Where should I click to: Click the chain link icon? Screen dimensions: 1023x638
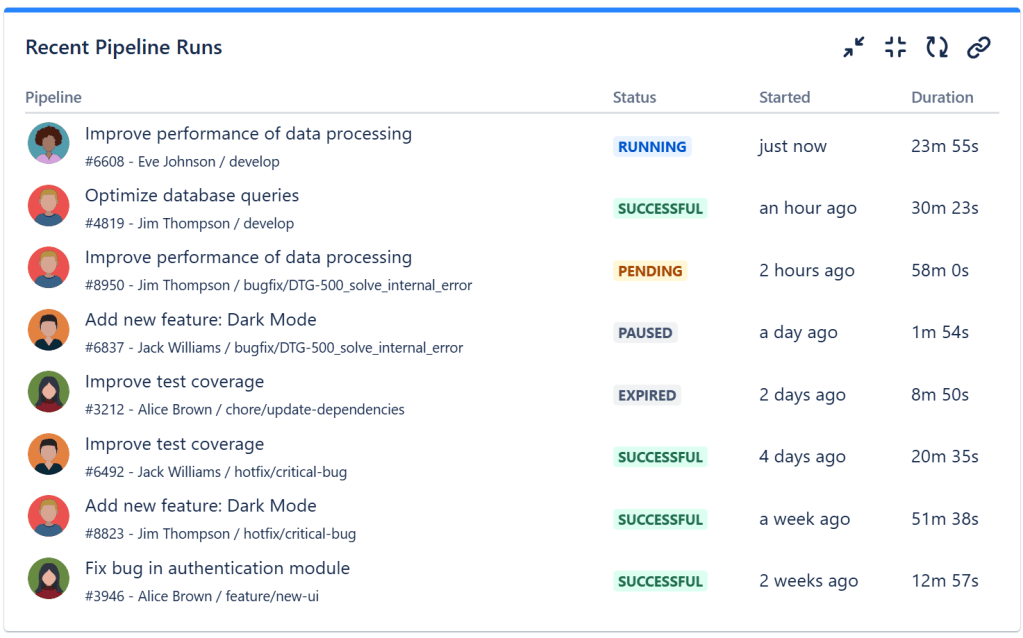point(979,47)
